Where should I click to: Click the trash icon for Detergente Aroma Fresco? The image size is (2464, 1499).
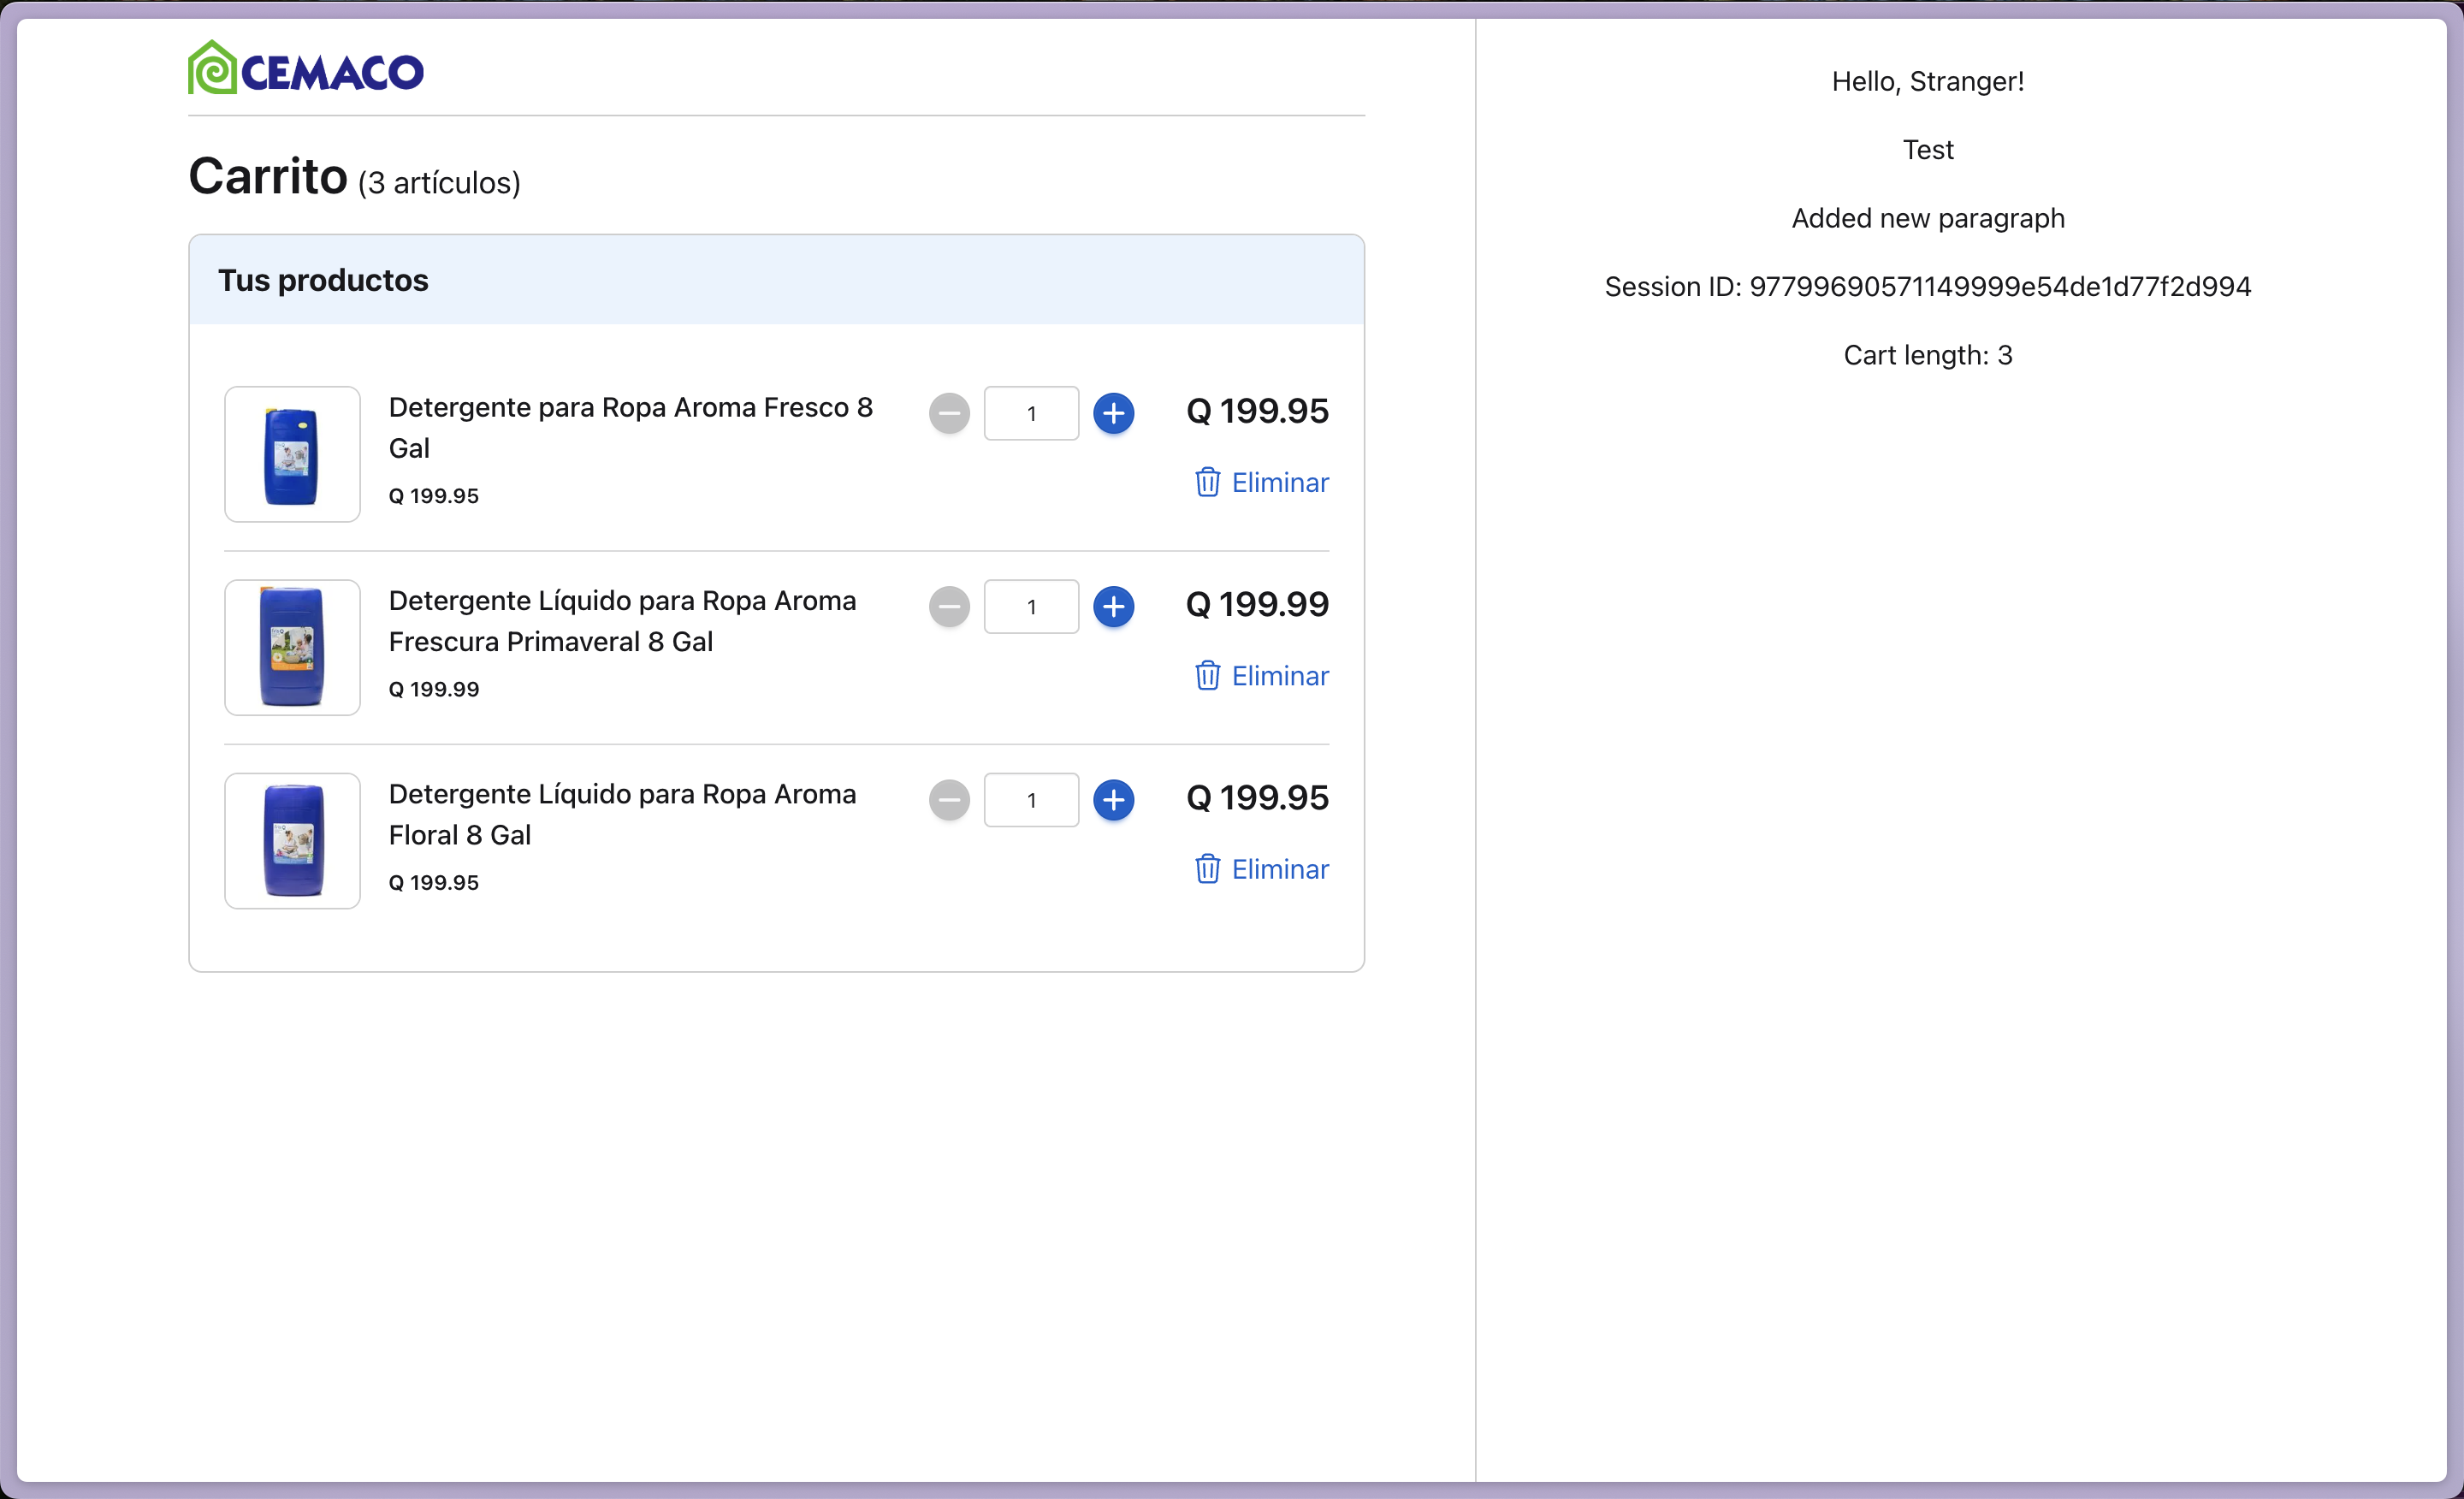pyautogui.click(x=1208, y=482)
